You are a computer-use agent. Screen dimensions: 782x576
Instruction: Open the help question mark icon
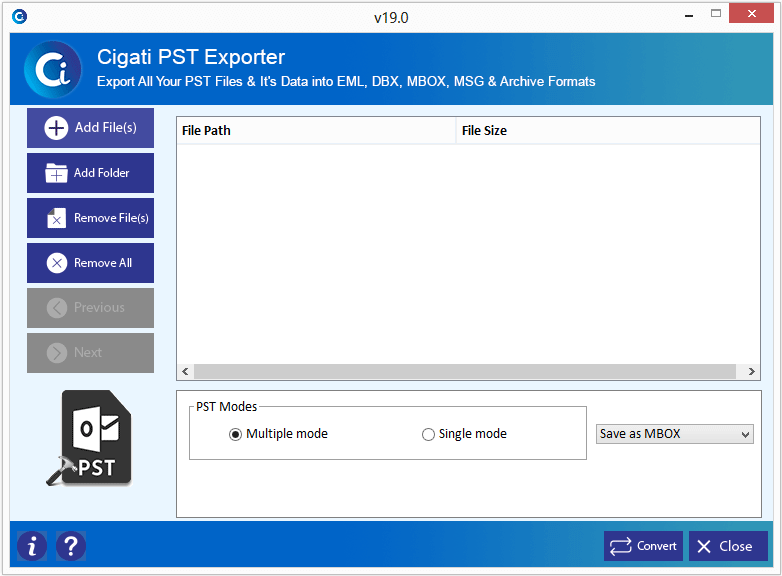tap(71, 546)
